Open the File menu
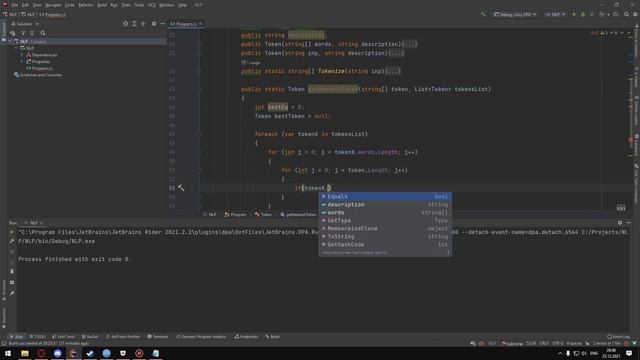Screen dimensions: 640x360 tap(15, 5)
